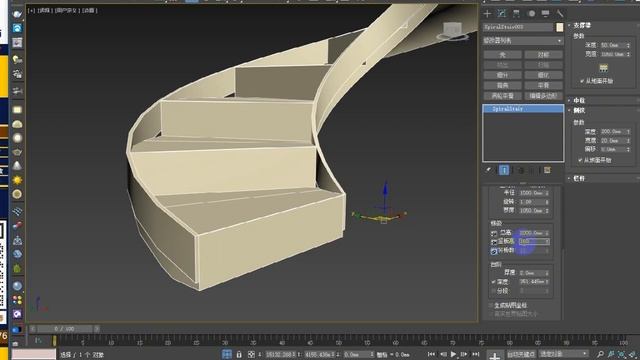The image size is (640, 360).
Task: Click the 壳 modifier button
Action: 502,55
